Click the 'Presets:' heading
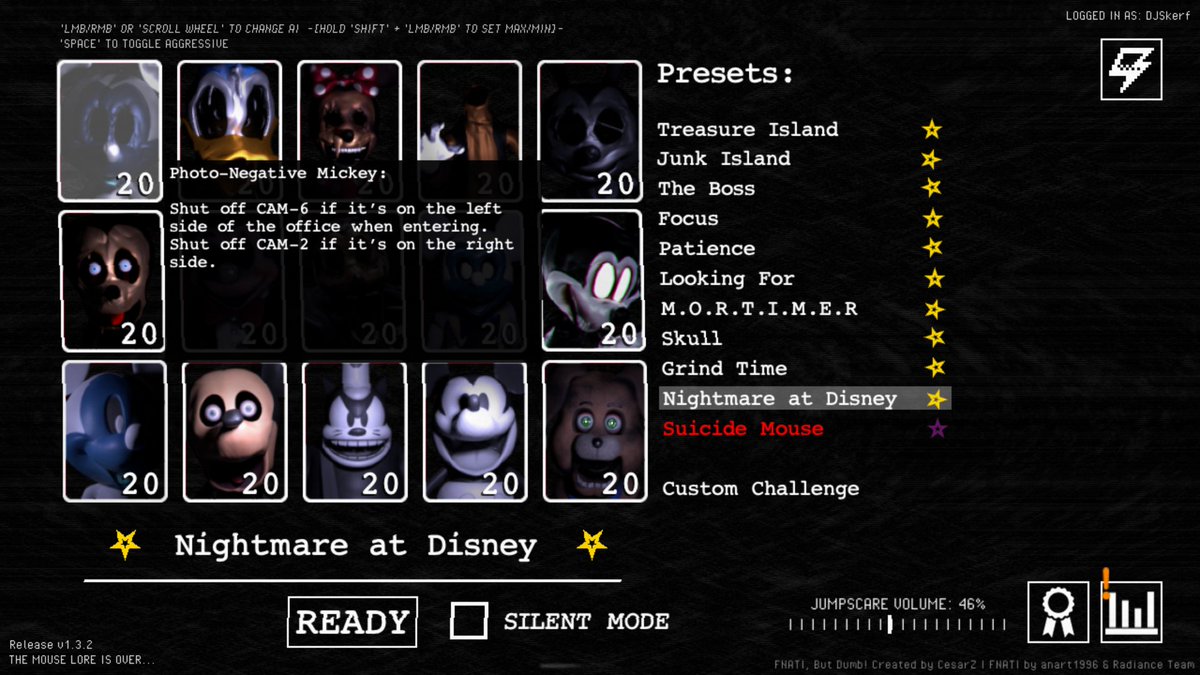 point(725,75)
